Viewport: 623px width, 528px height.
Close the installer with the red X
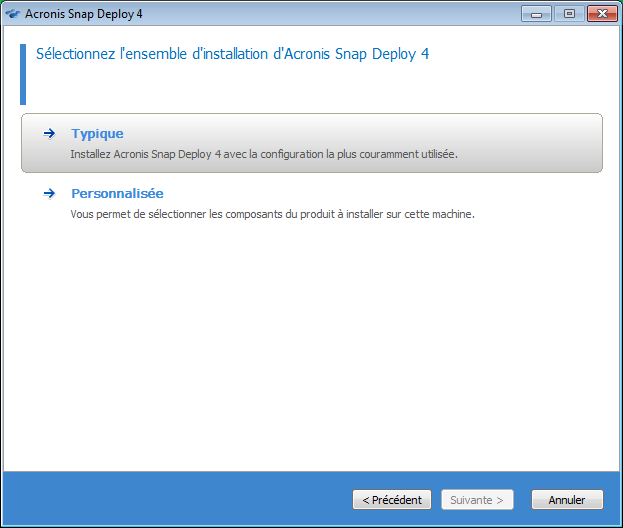point(601,13)
